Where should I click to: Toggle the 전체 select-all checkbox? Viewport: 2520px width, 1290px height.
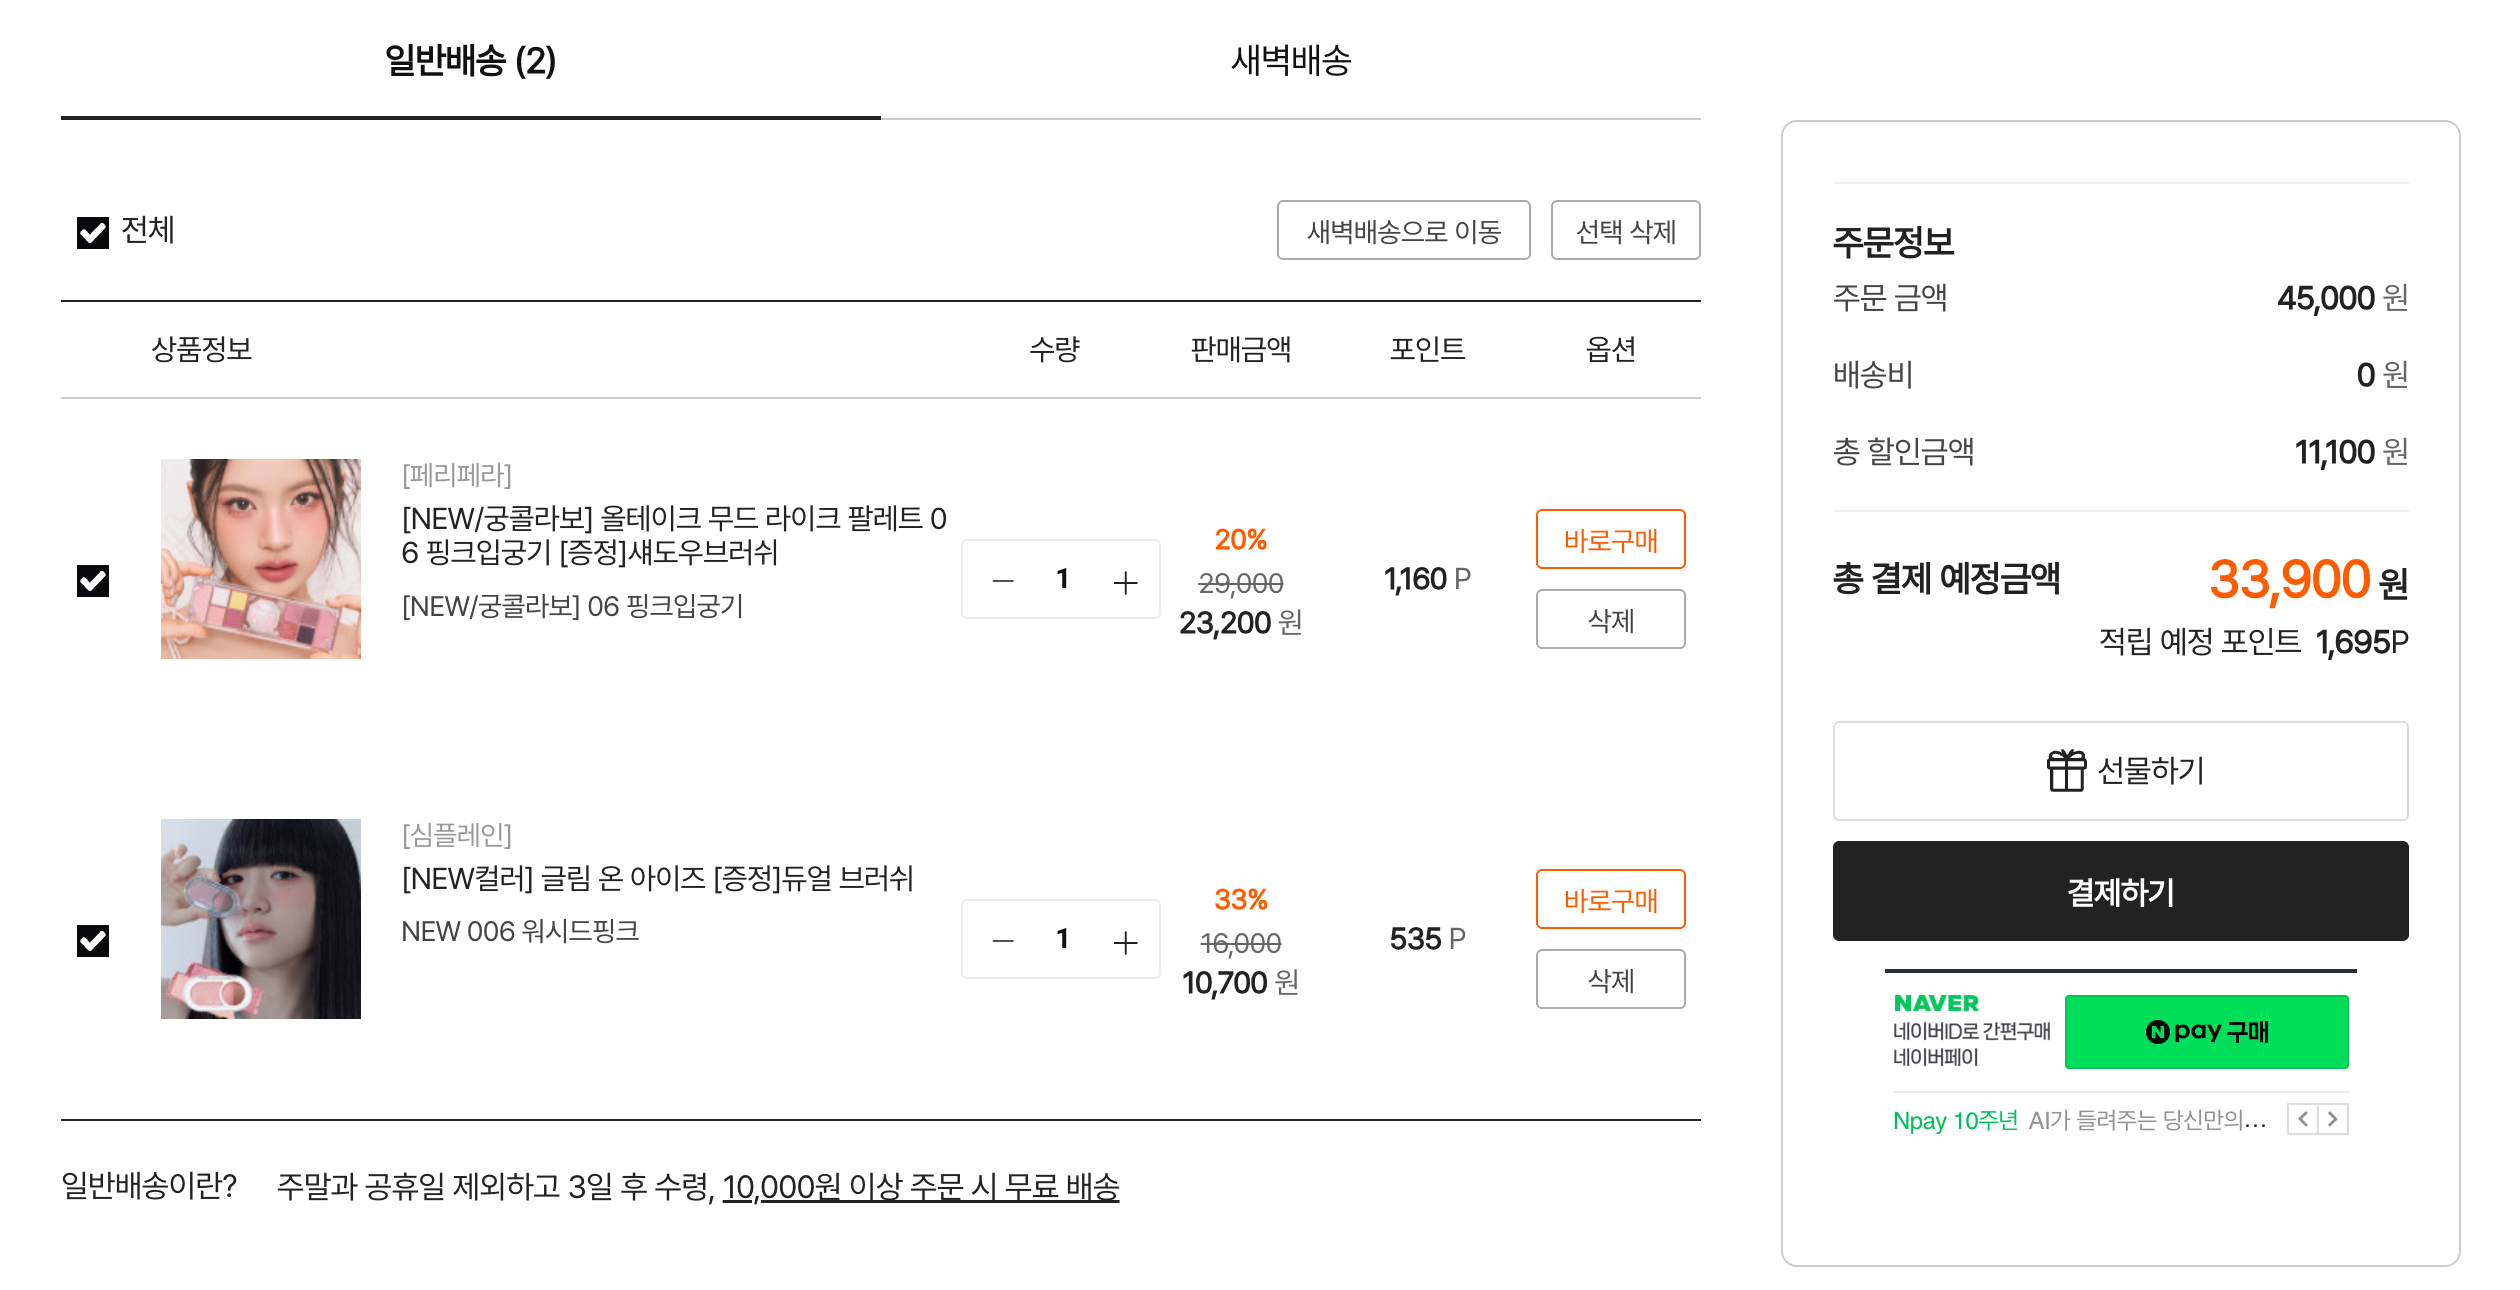(93, 233)
